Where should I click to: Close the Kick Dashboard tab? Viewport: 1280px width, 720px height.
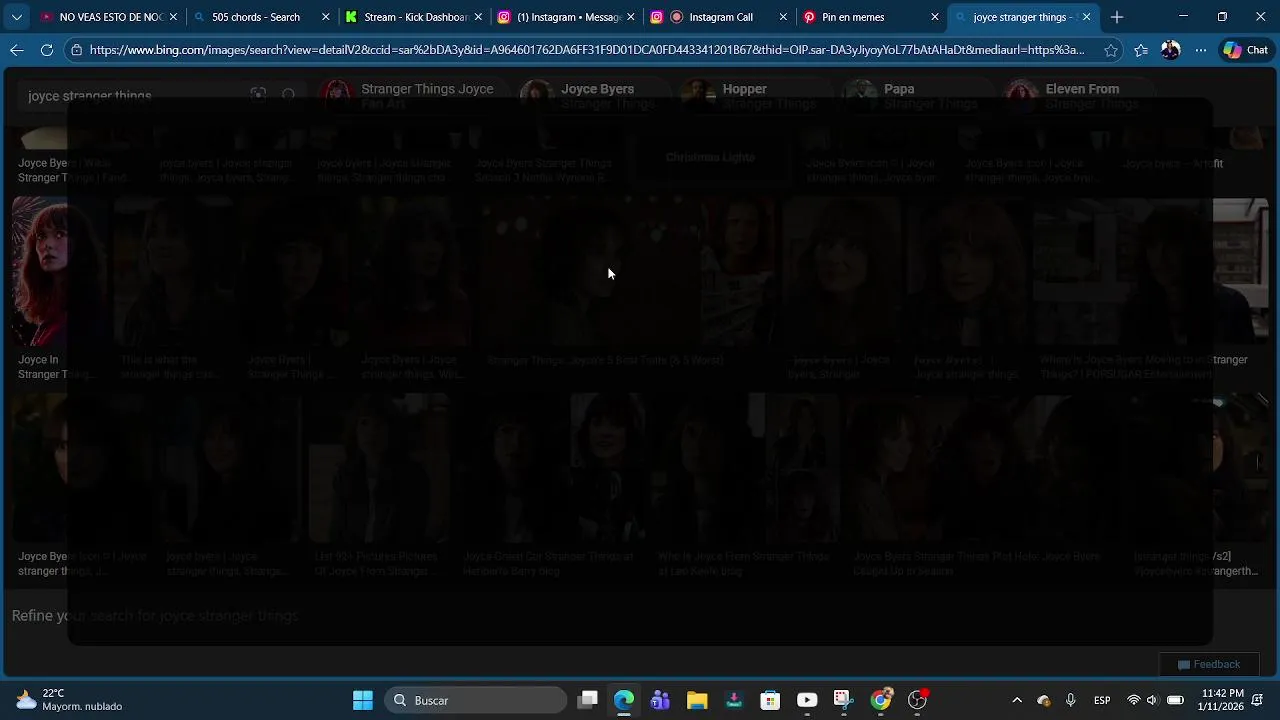click(478, 17)
